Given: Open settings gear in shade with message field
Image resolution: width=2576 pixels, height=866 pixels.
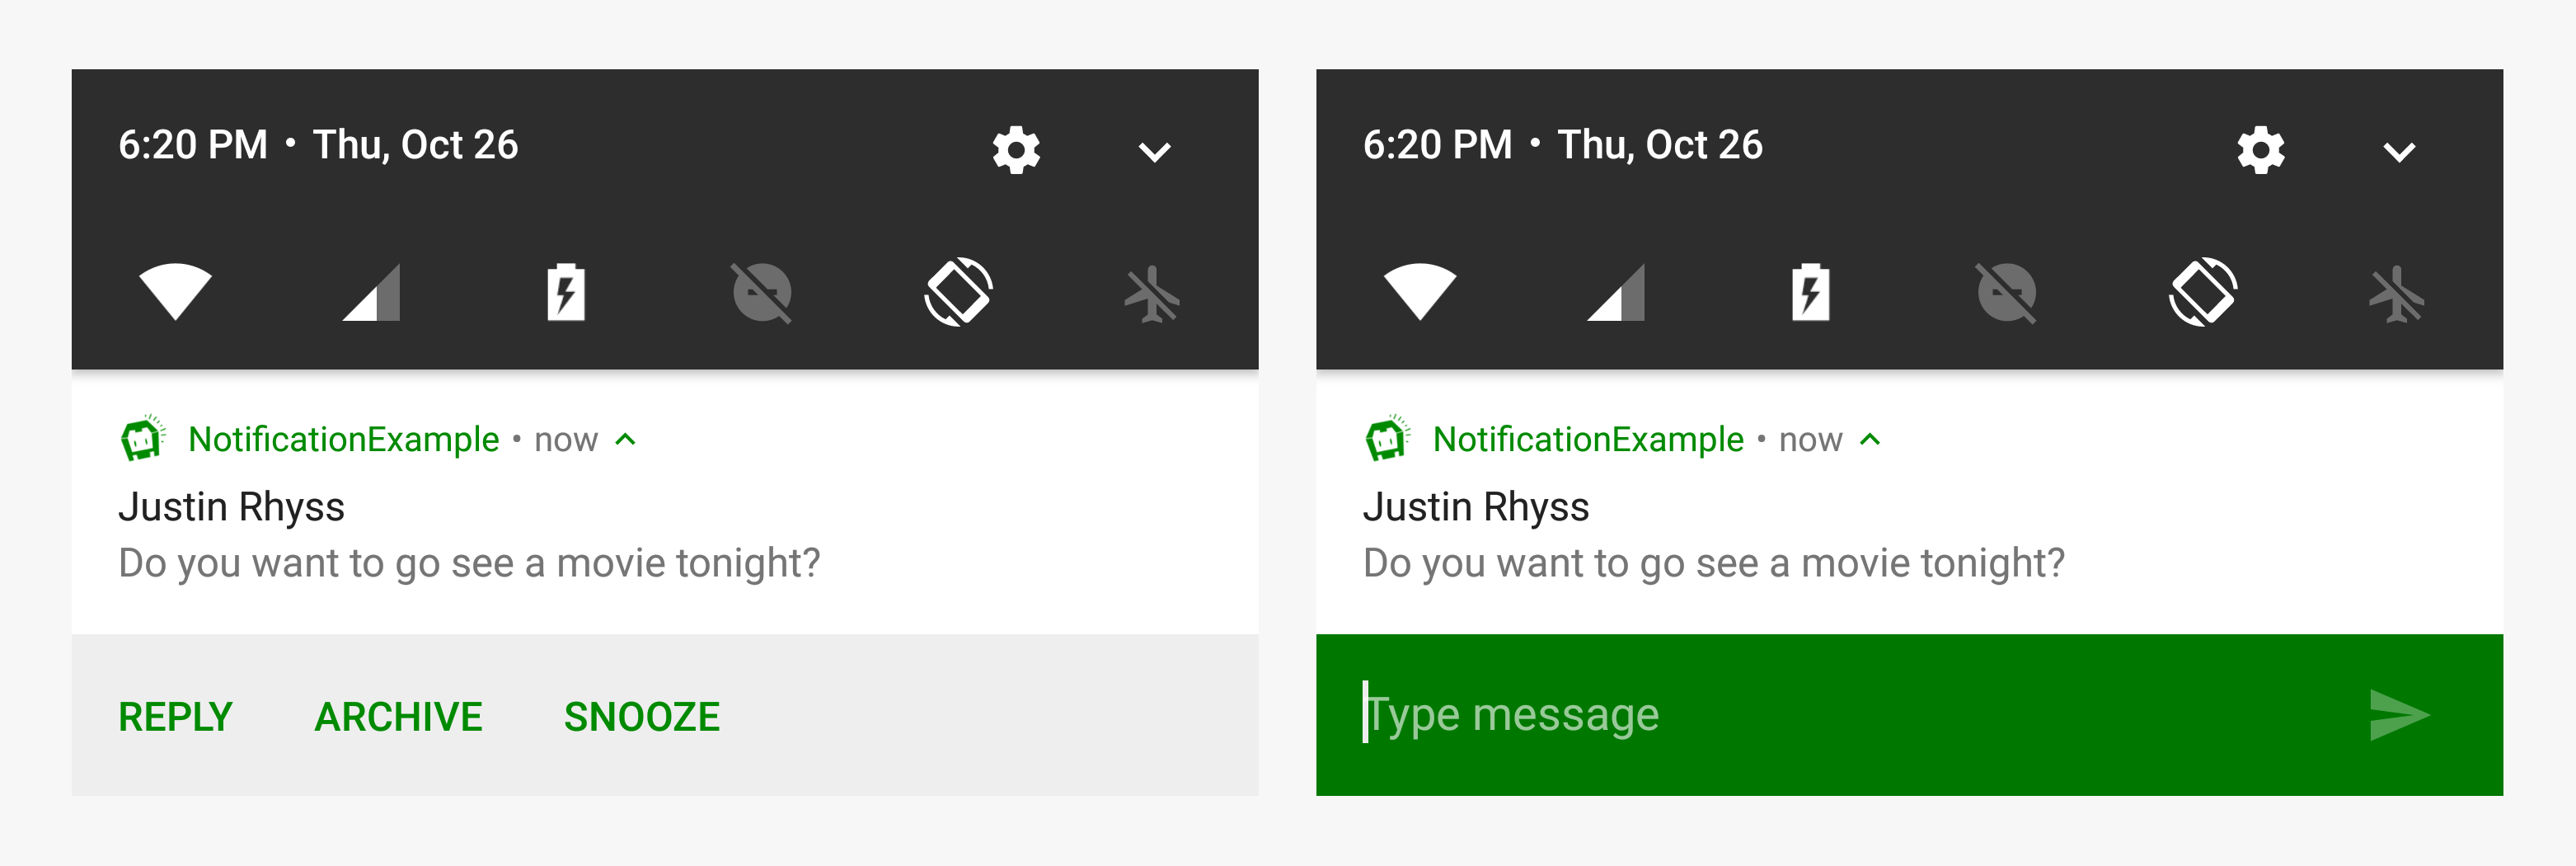Looking at the screenshot, I should coord(2261,150).
